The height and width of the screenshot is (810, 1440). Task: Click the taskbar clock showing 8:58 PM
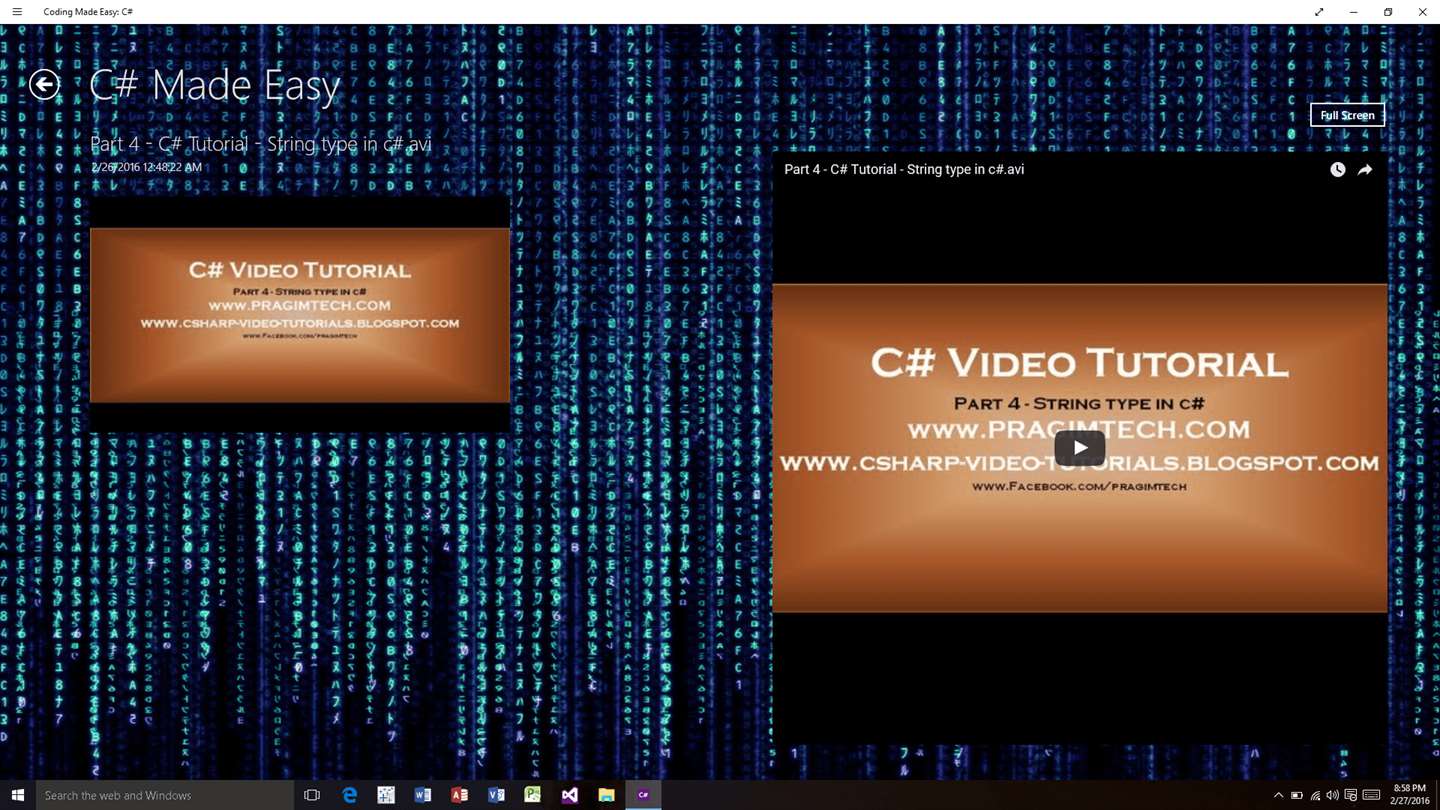[1409, 795]
